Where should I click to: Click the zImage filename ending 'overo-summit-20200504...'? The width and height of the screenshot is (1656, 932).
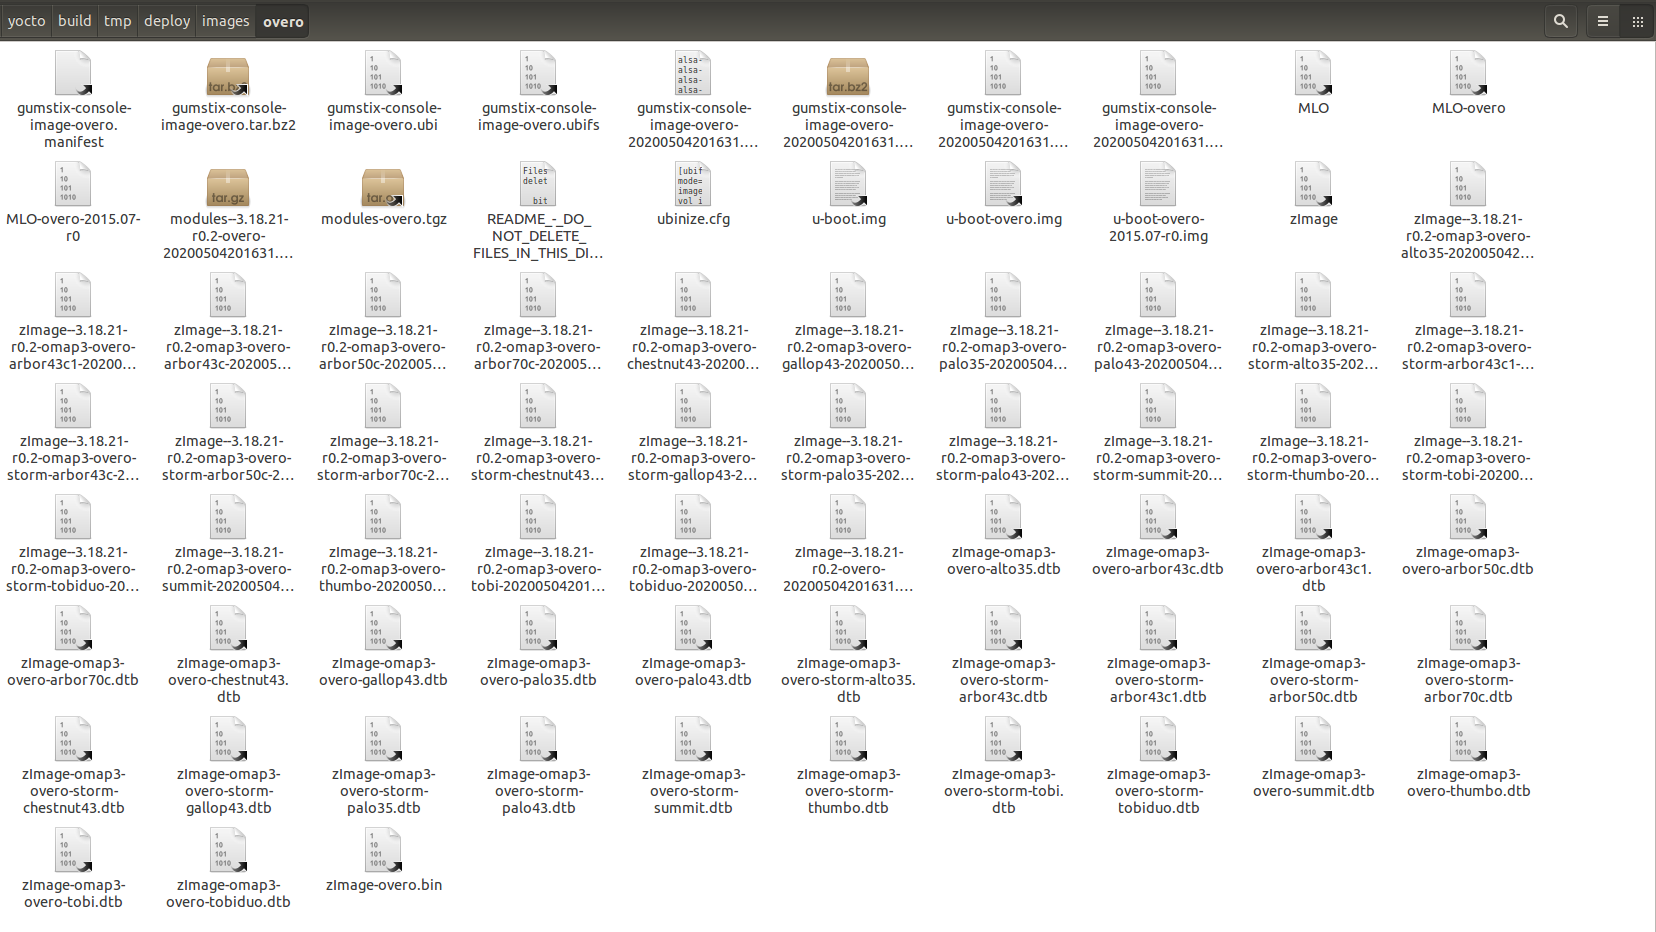coord(228,569)
